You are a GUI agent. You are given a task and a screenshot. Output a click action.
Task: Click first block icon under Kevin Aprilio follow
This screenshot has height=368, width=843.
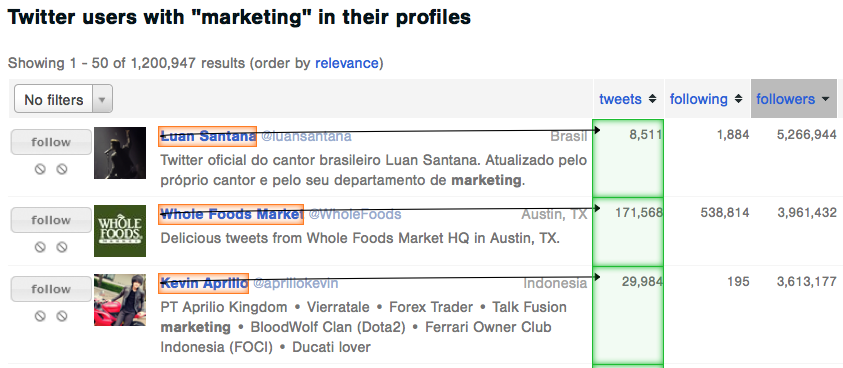(40, 316)
